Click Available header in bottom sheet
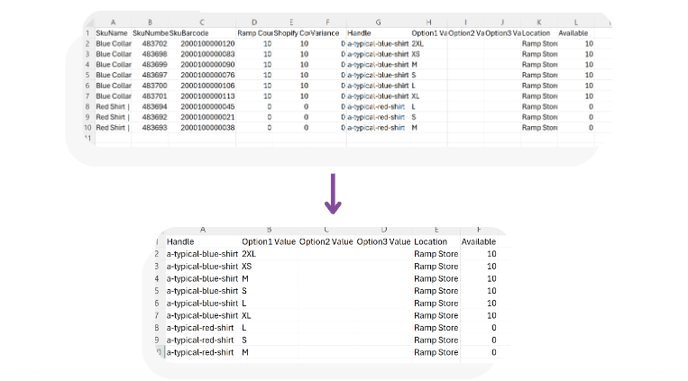This screenshot has width=688, height=381. click(x=479, y=242)
